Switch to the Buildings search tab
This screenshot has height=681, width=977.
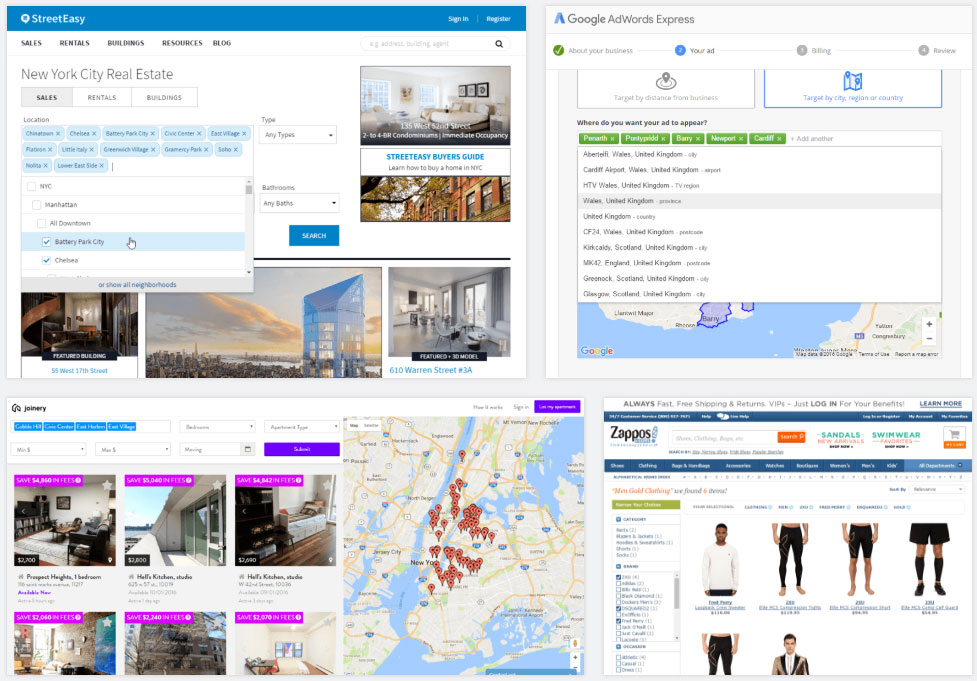pos(164,98)
